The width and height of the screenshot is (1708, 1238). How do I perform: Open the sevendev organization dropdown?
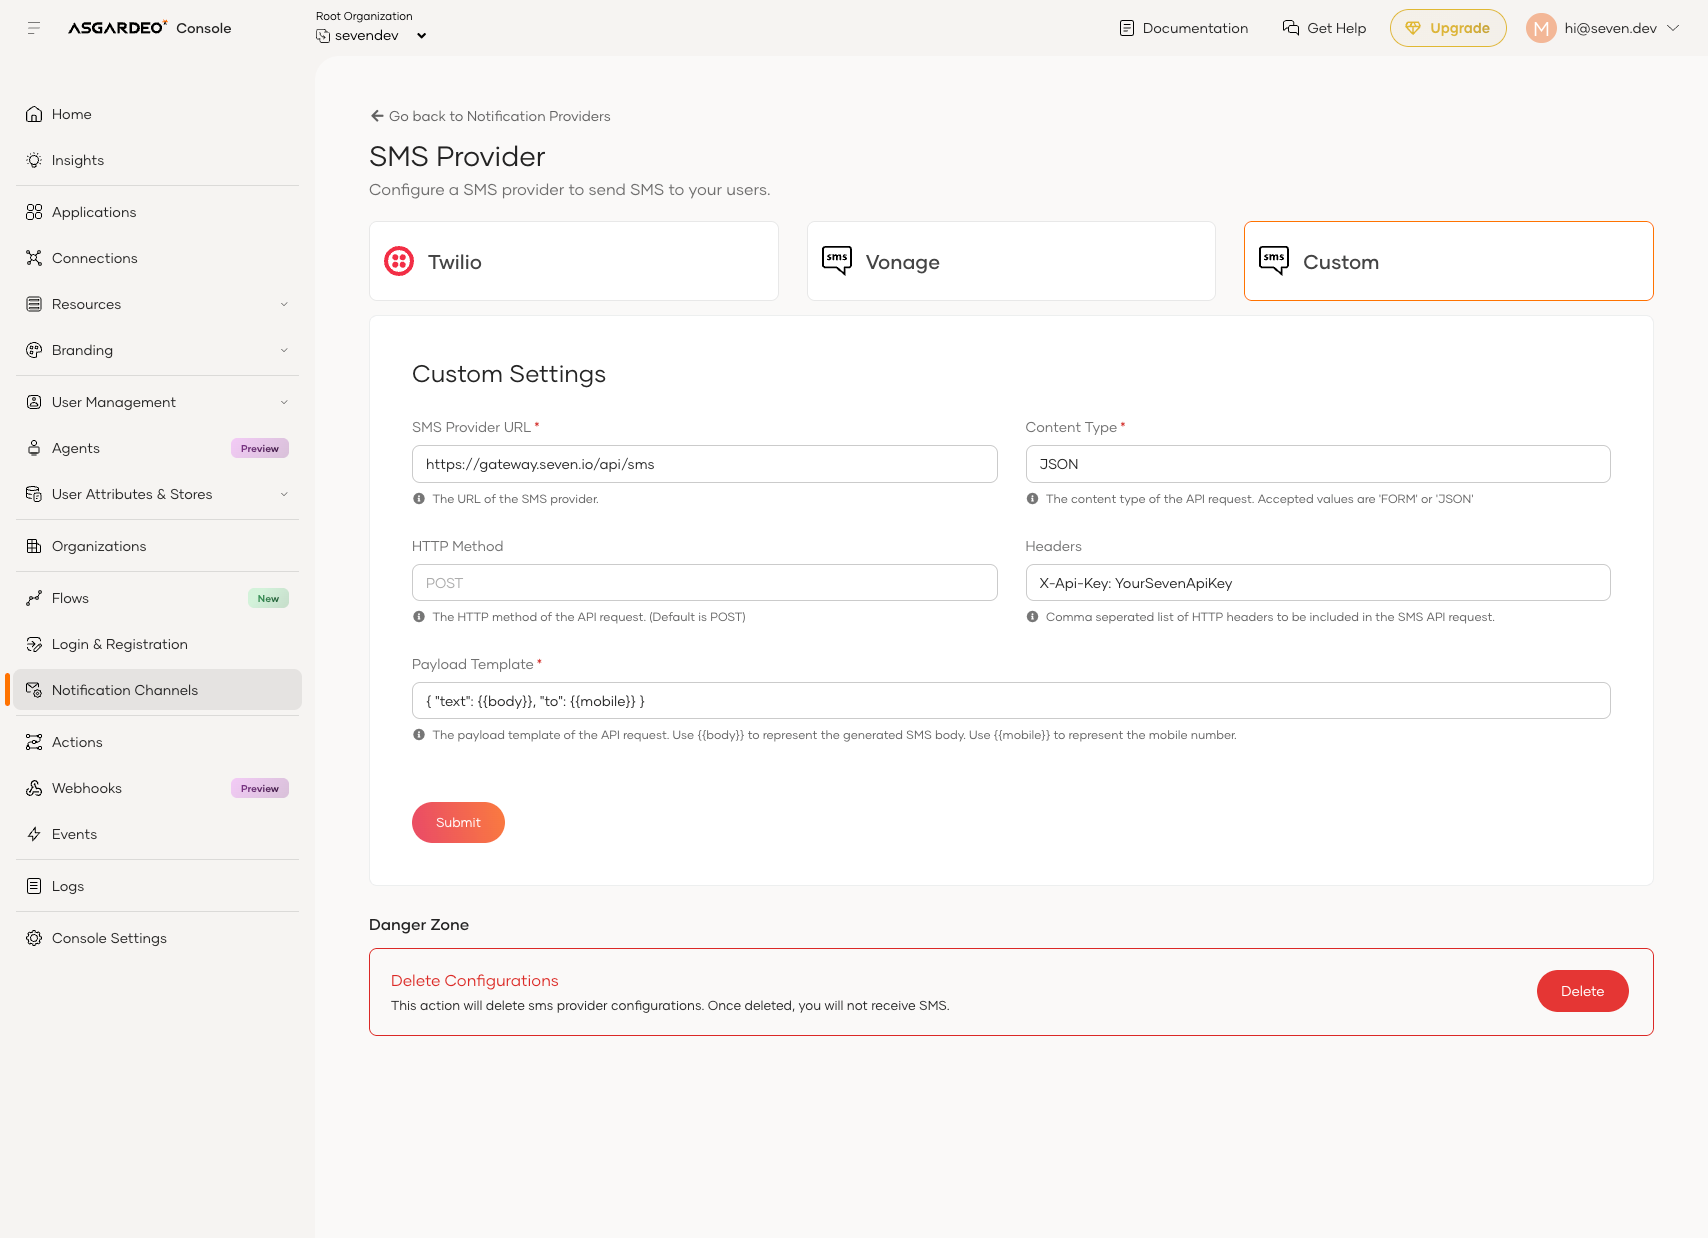[x=421, y=36]
